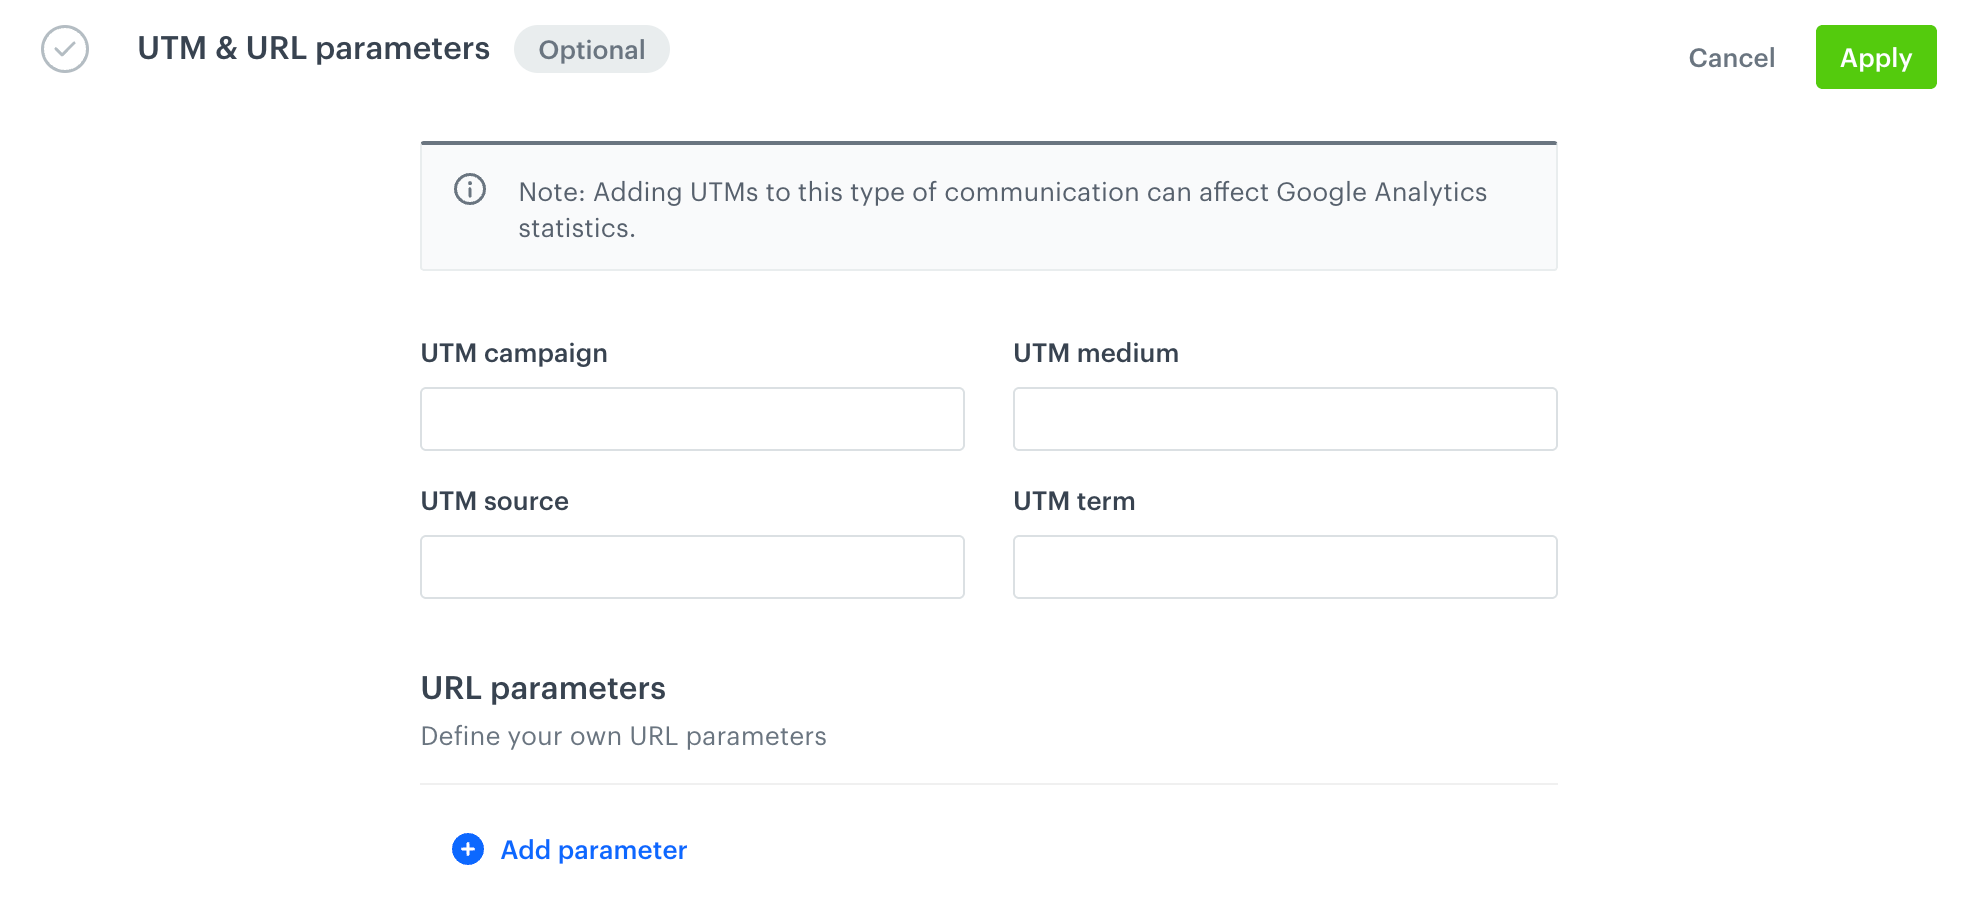Screen dimensions: 1970x900
Task: Click inside the UTM campaign input field
Action: click(691, 418)
